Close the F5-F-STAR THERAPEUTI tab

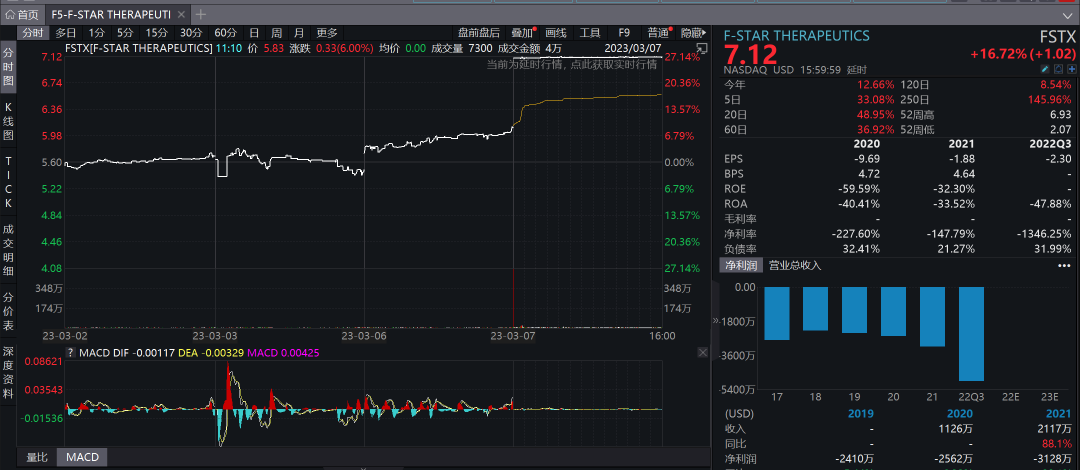(x=180, y=14)
